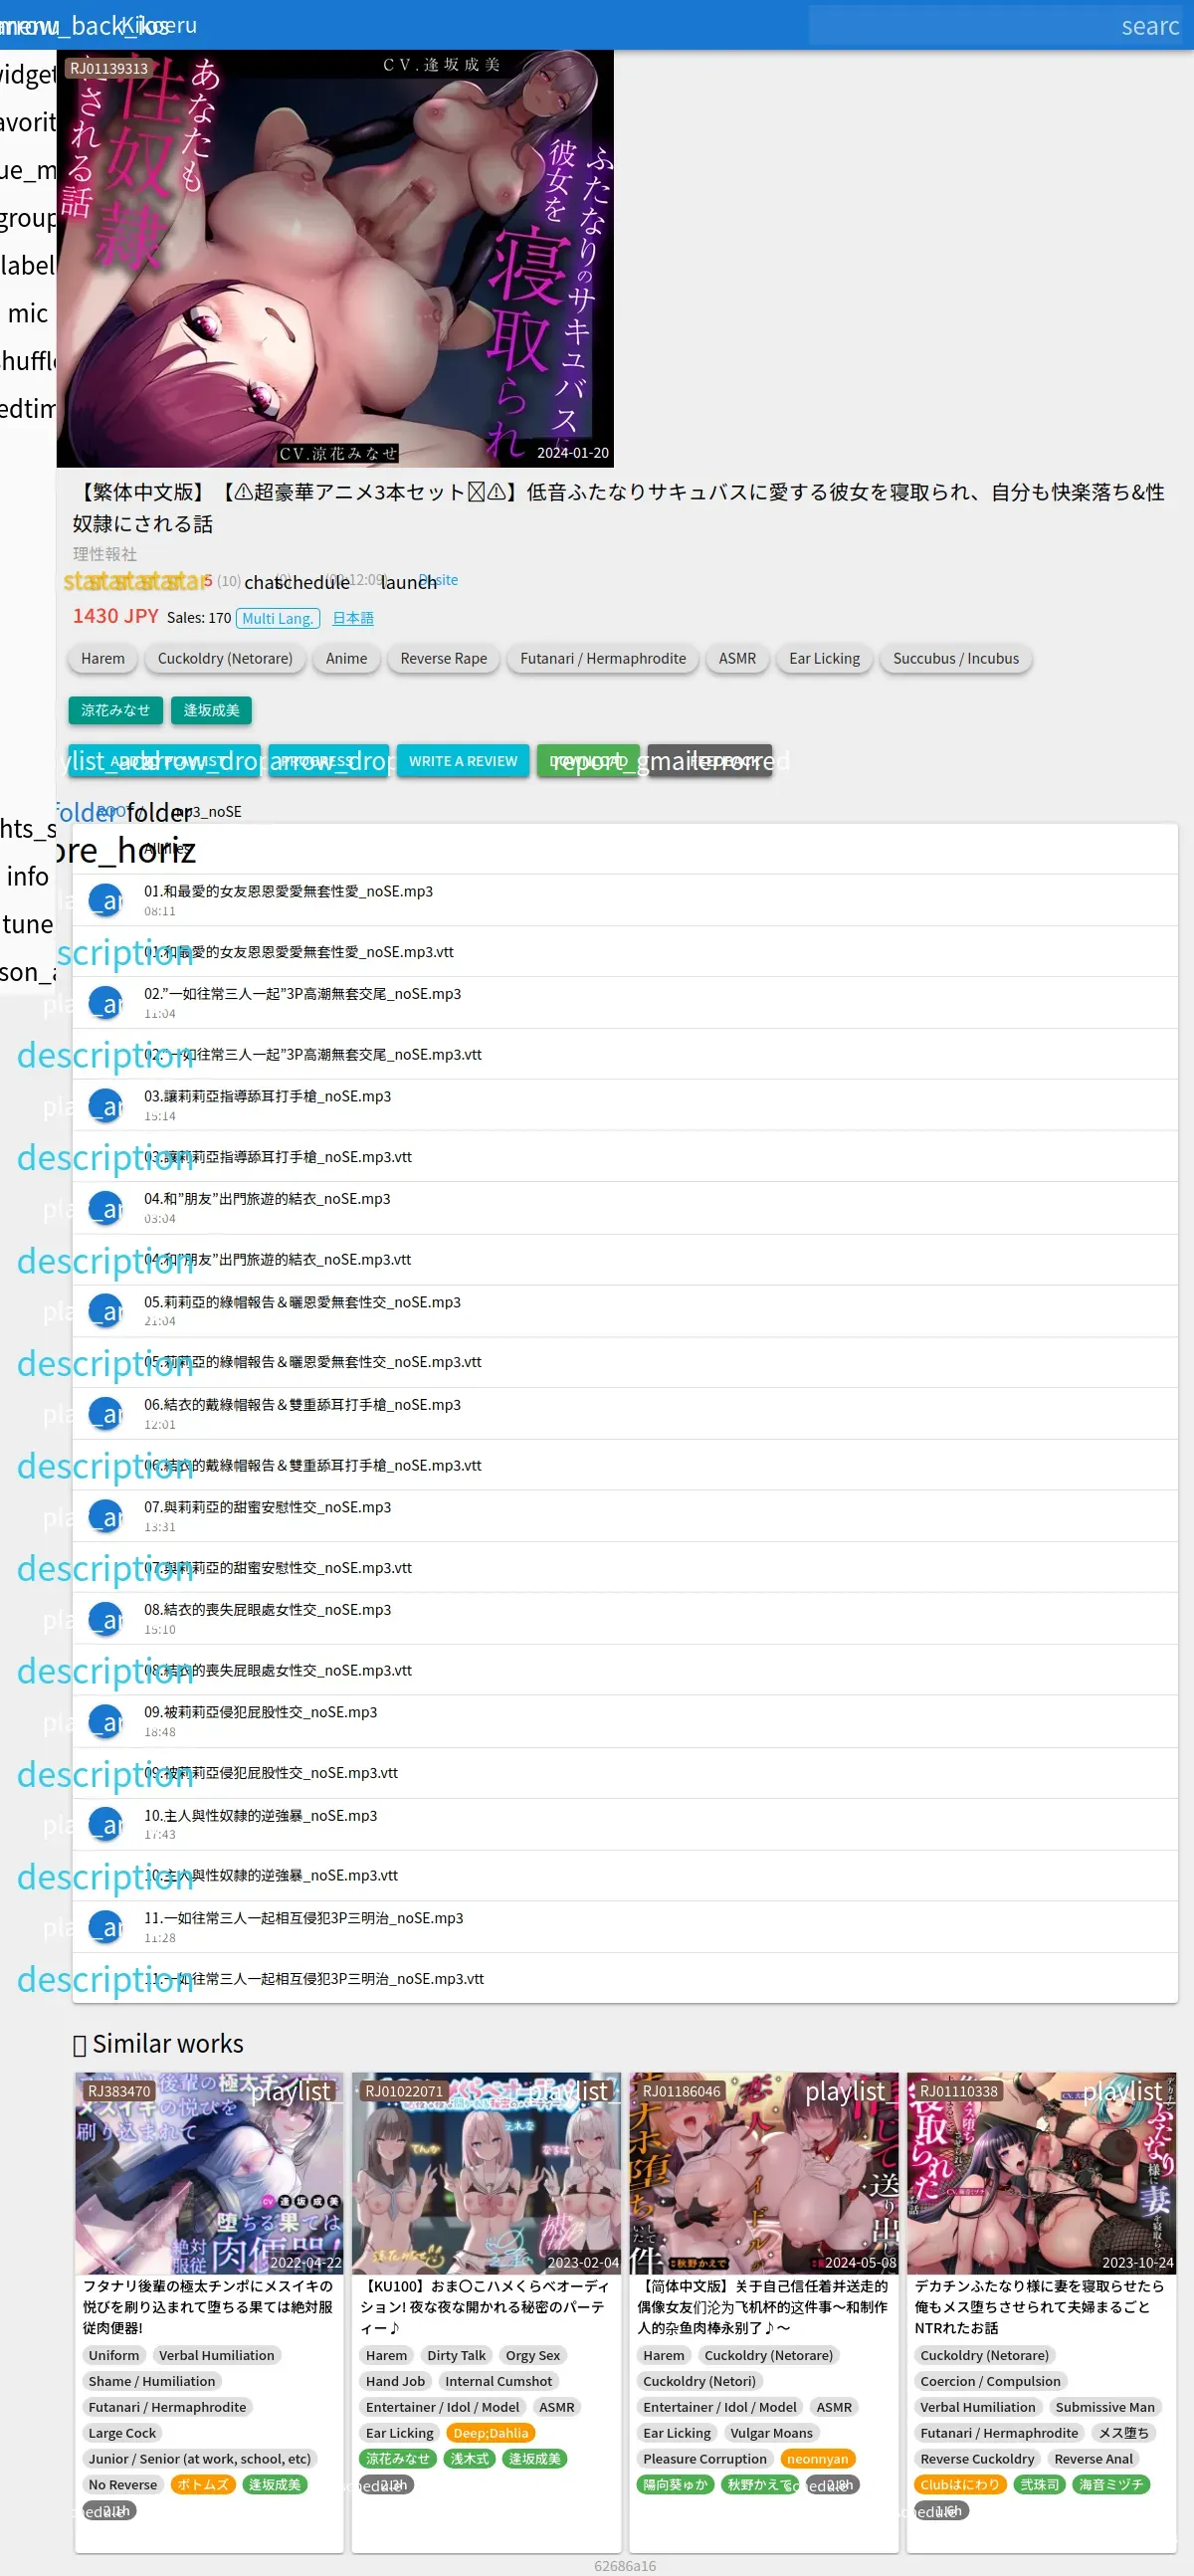
Task: Click the Multi Lang. chip
Action: click(278, 618)
